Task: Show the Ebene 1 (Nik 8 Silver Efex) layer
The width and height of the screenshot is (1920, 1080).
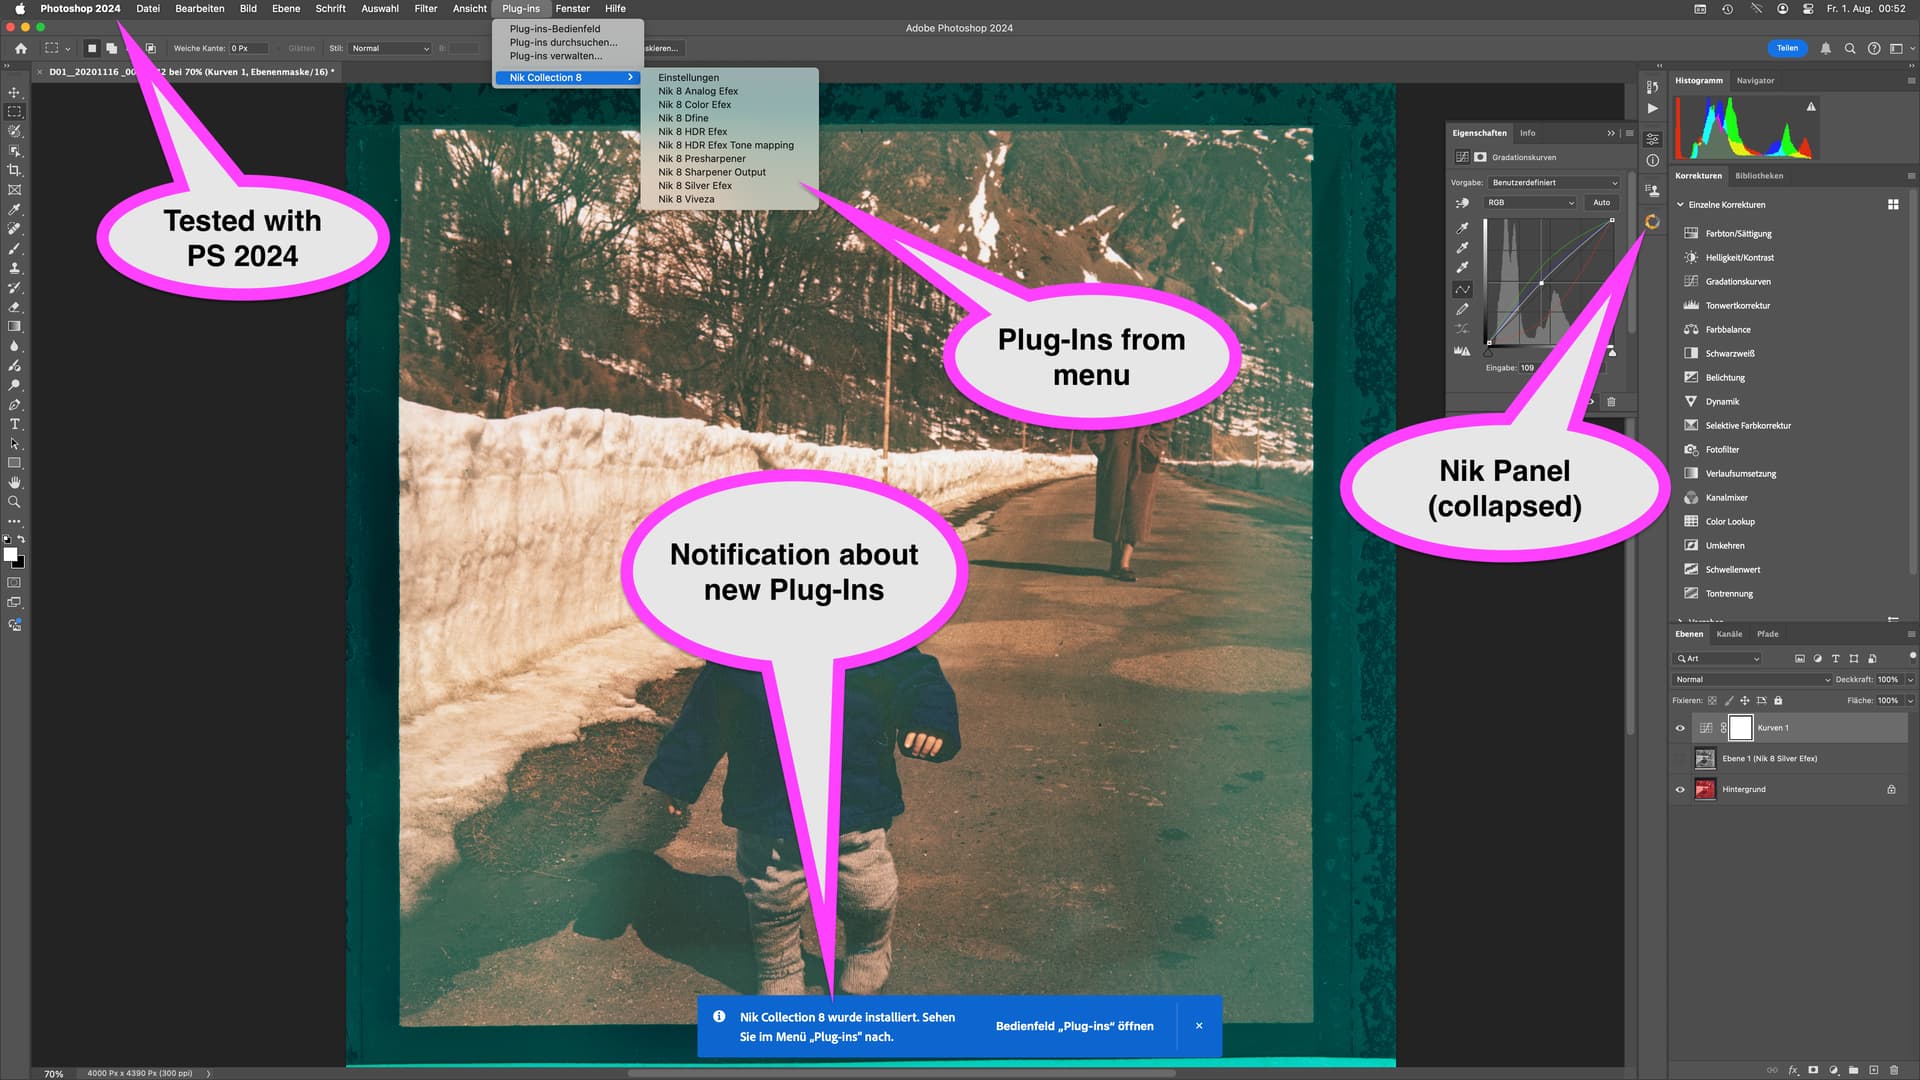Action: (x=1680, y=759)
